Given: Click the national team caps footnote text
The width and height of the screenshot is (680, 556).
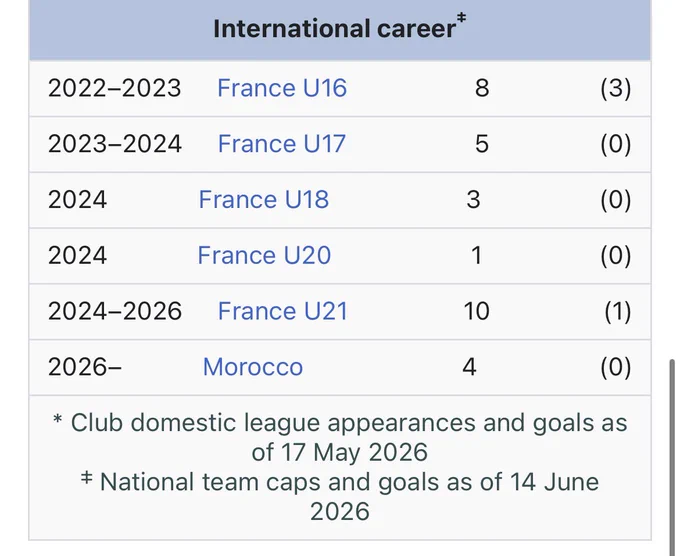Looking at the screenshot, I should (340, 496).
